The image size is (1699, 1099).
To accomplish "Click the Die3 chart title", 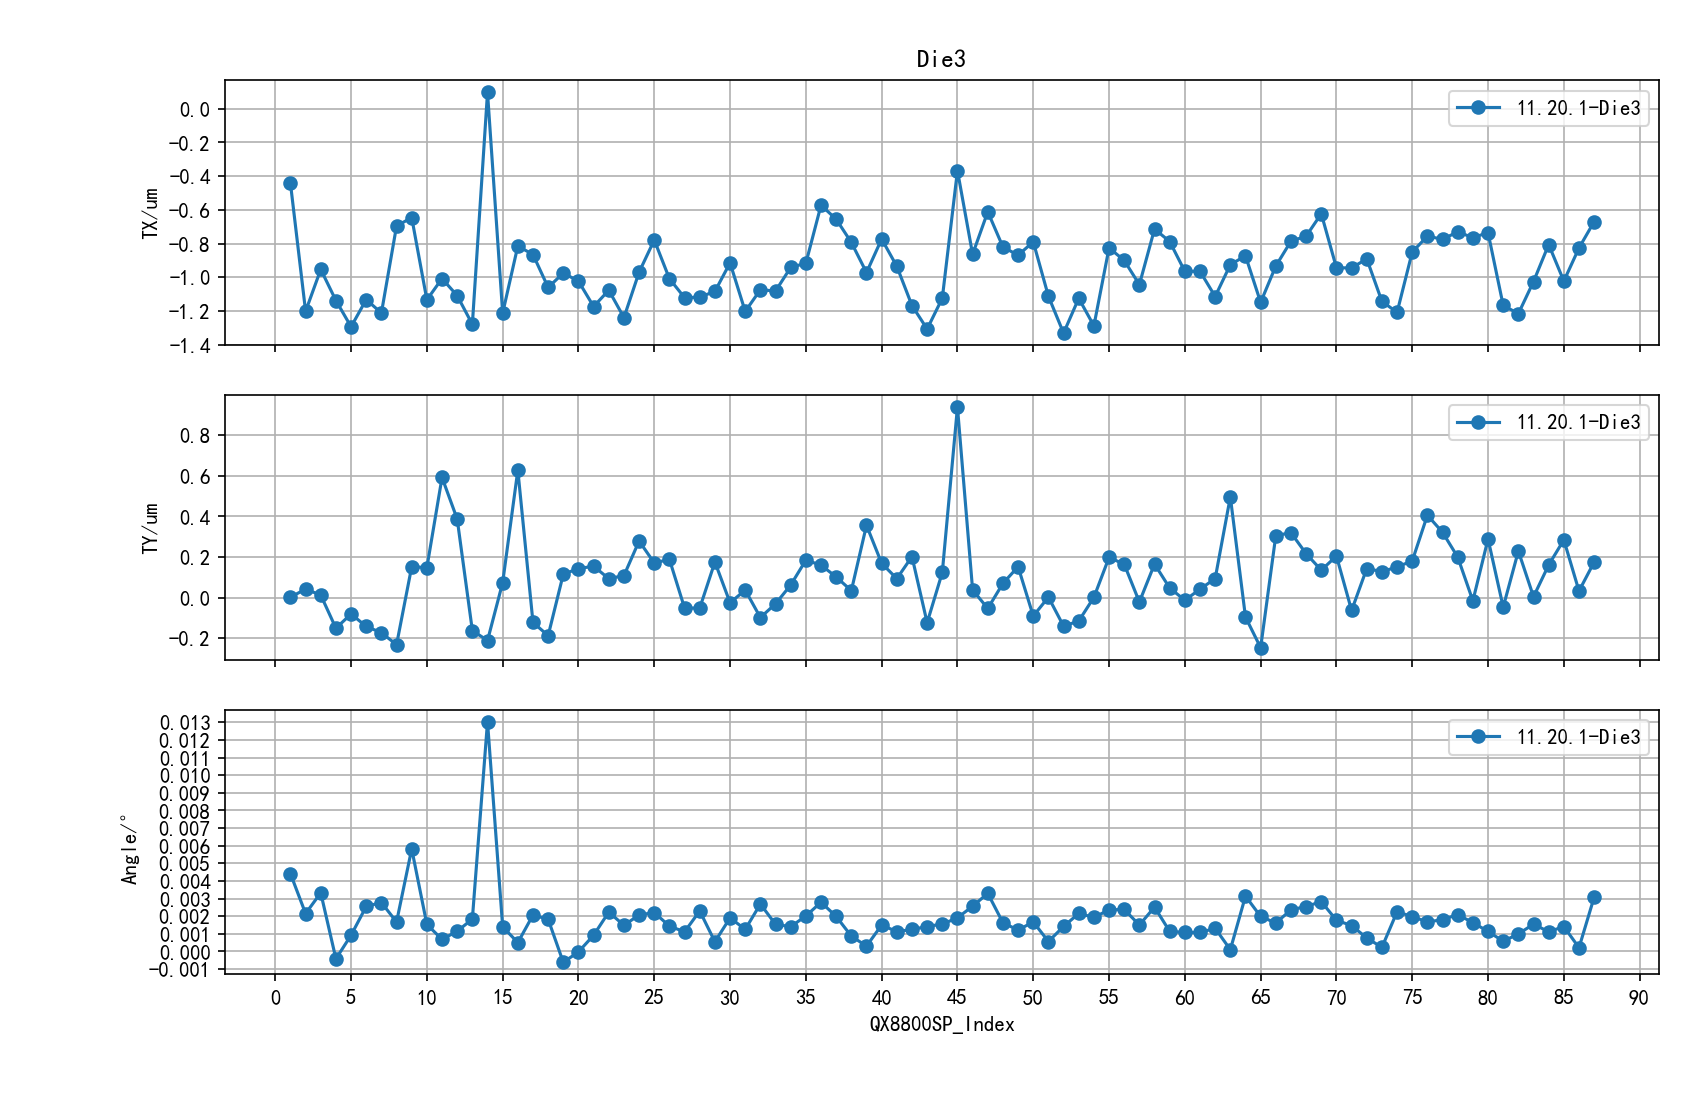I will [x=941, y=59].
